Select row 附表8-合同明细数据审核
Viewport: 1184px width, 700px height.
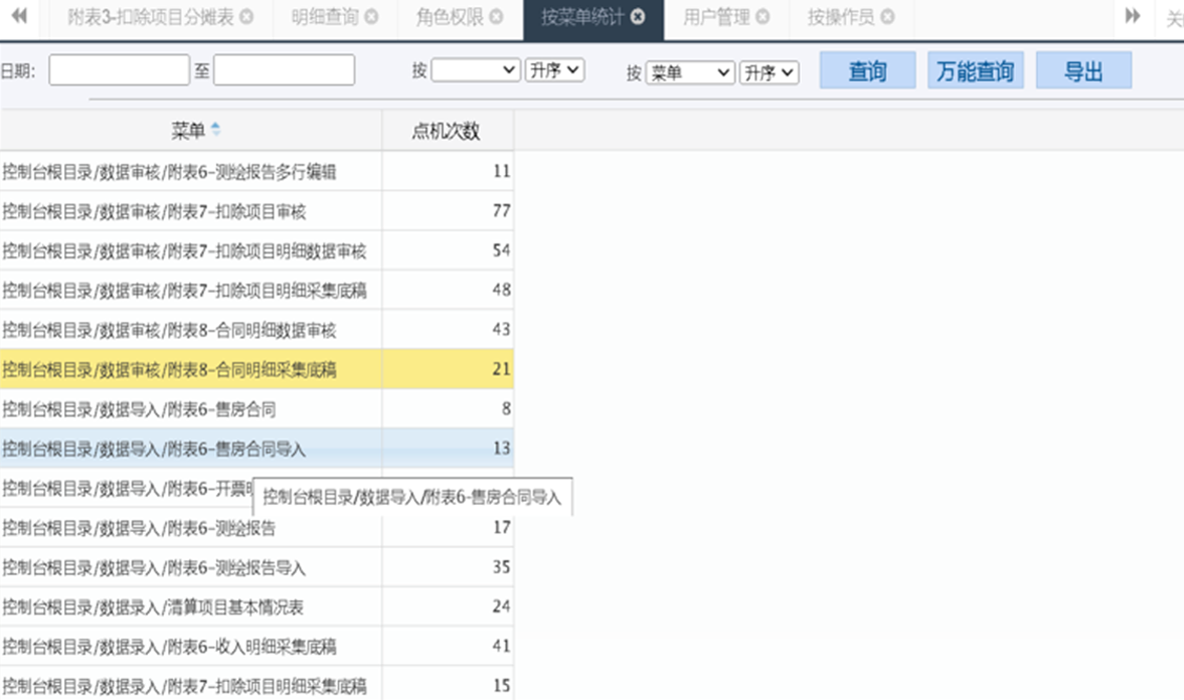coord(257,330)
